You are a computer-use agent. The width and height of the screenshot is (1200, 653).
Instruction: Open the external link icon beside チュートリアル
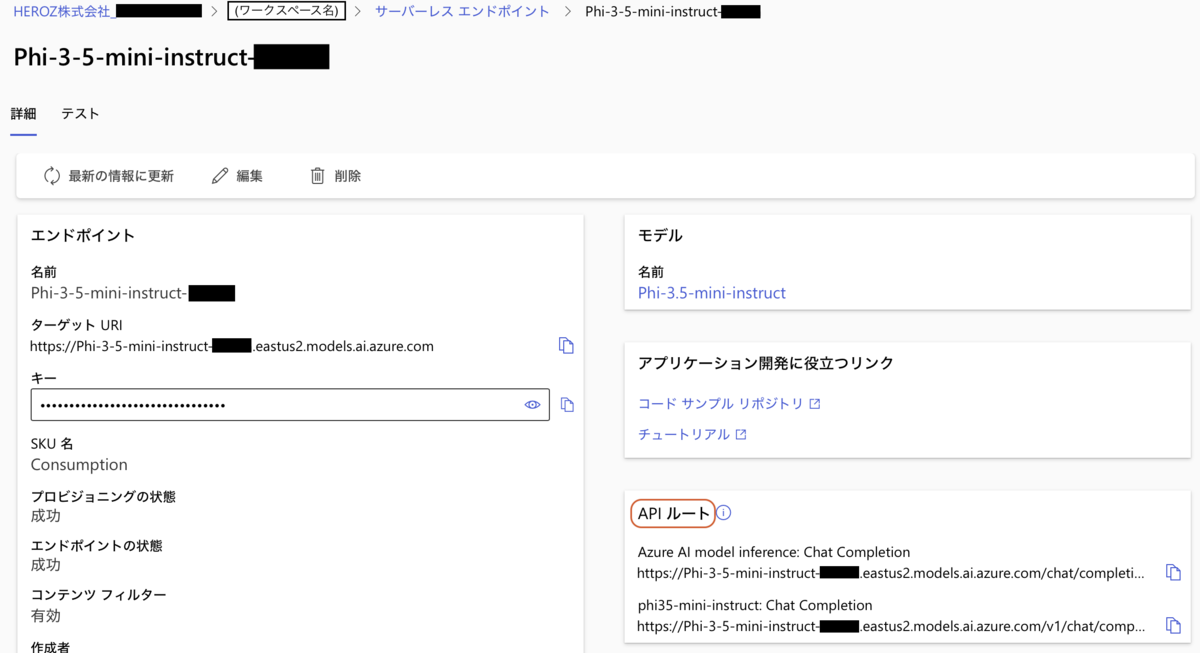tap(741, 435)
